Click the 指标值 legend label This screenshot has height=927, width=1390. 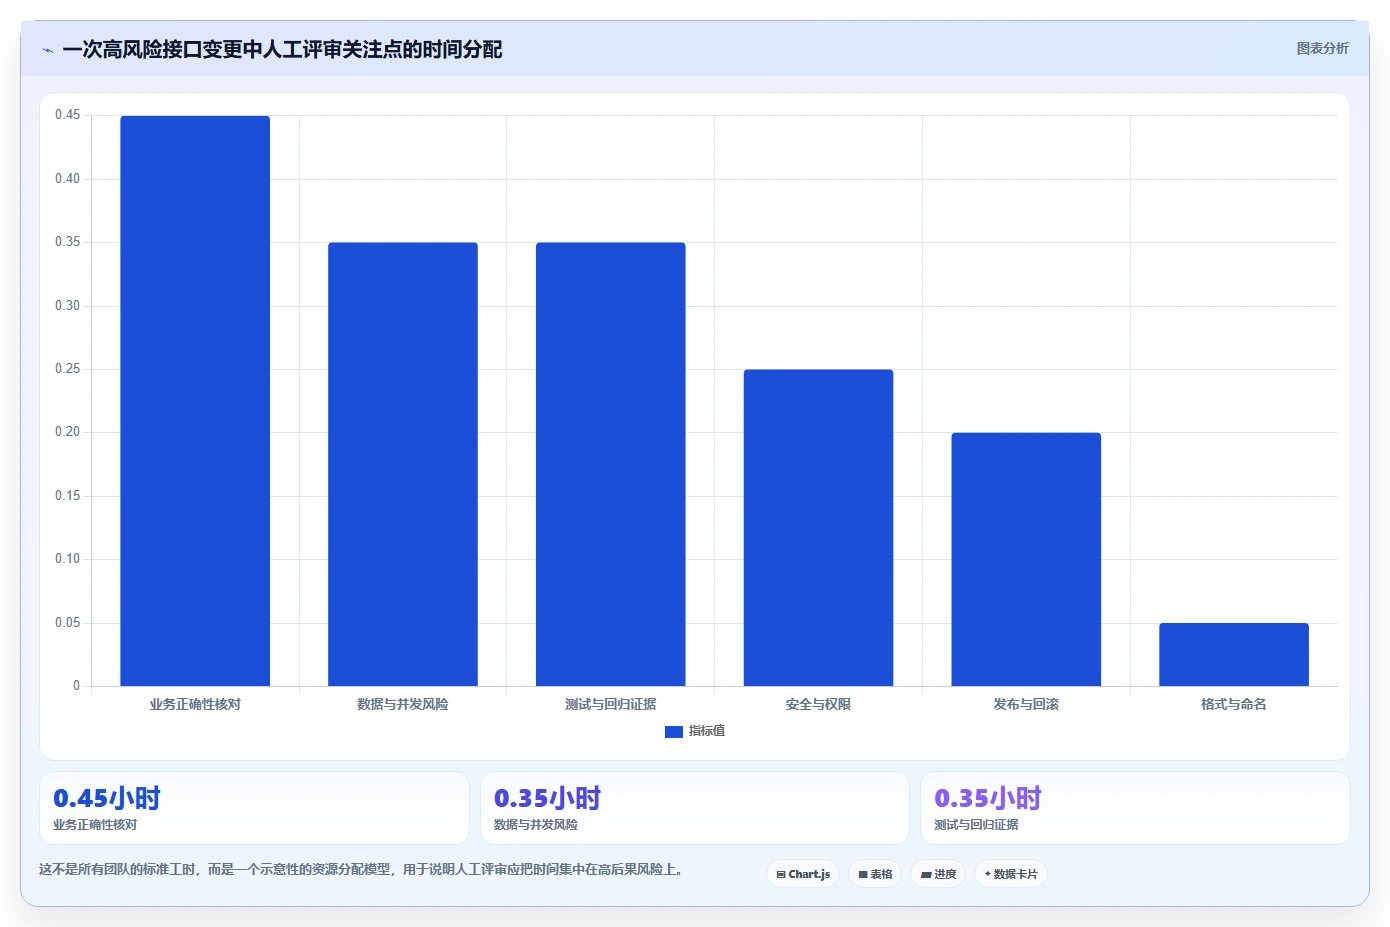pyautogui.click(x=707, y=731)
